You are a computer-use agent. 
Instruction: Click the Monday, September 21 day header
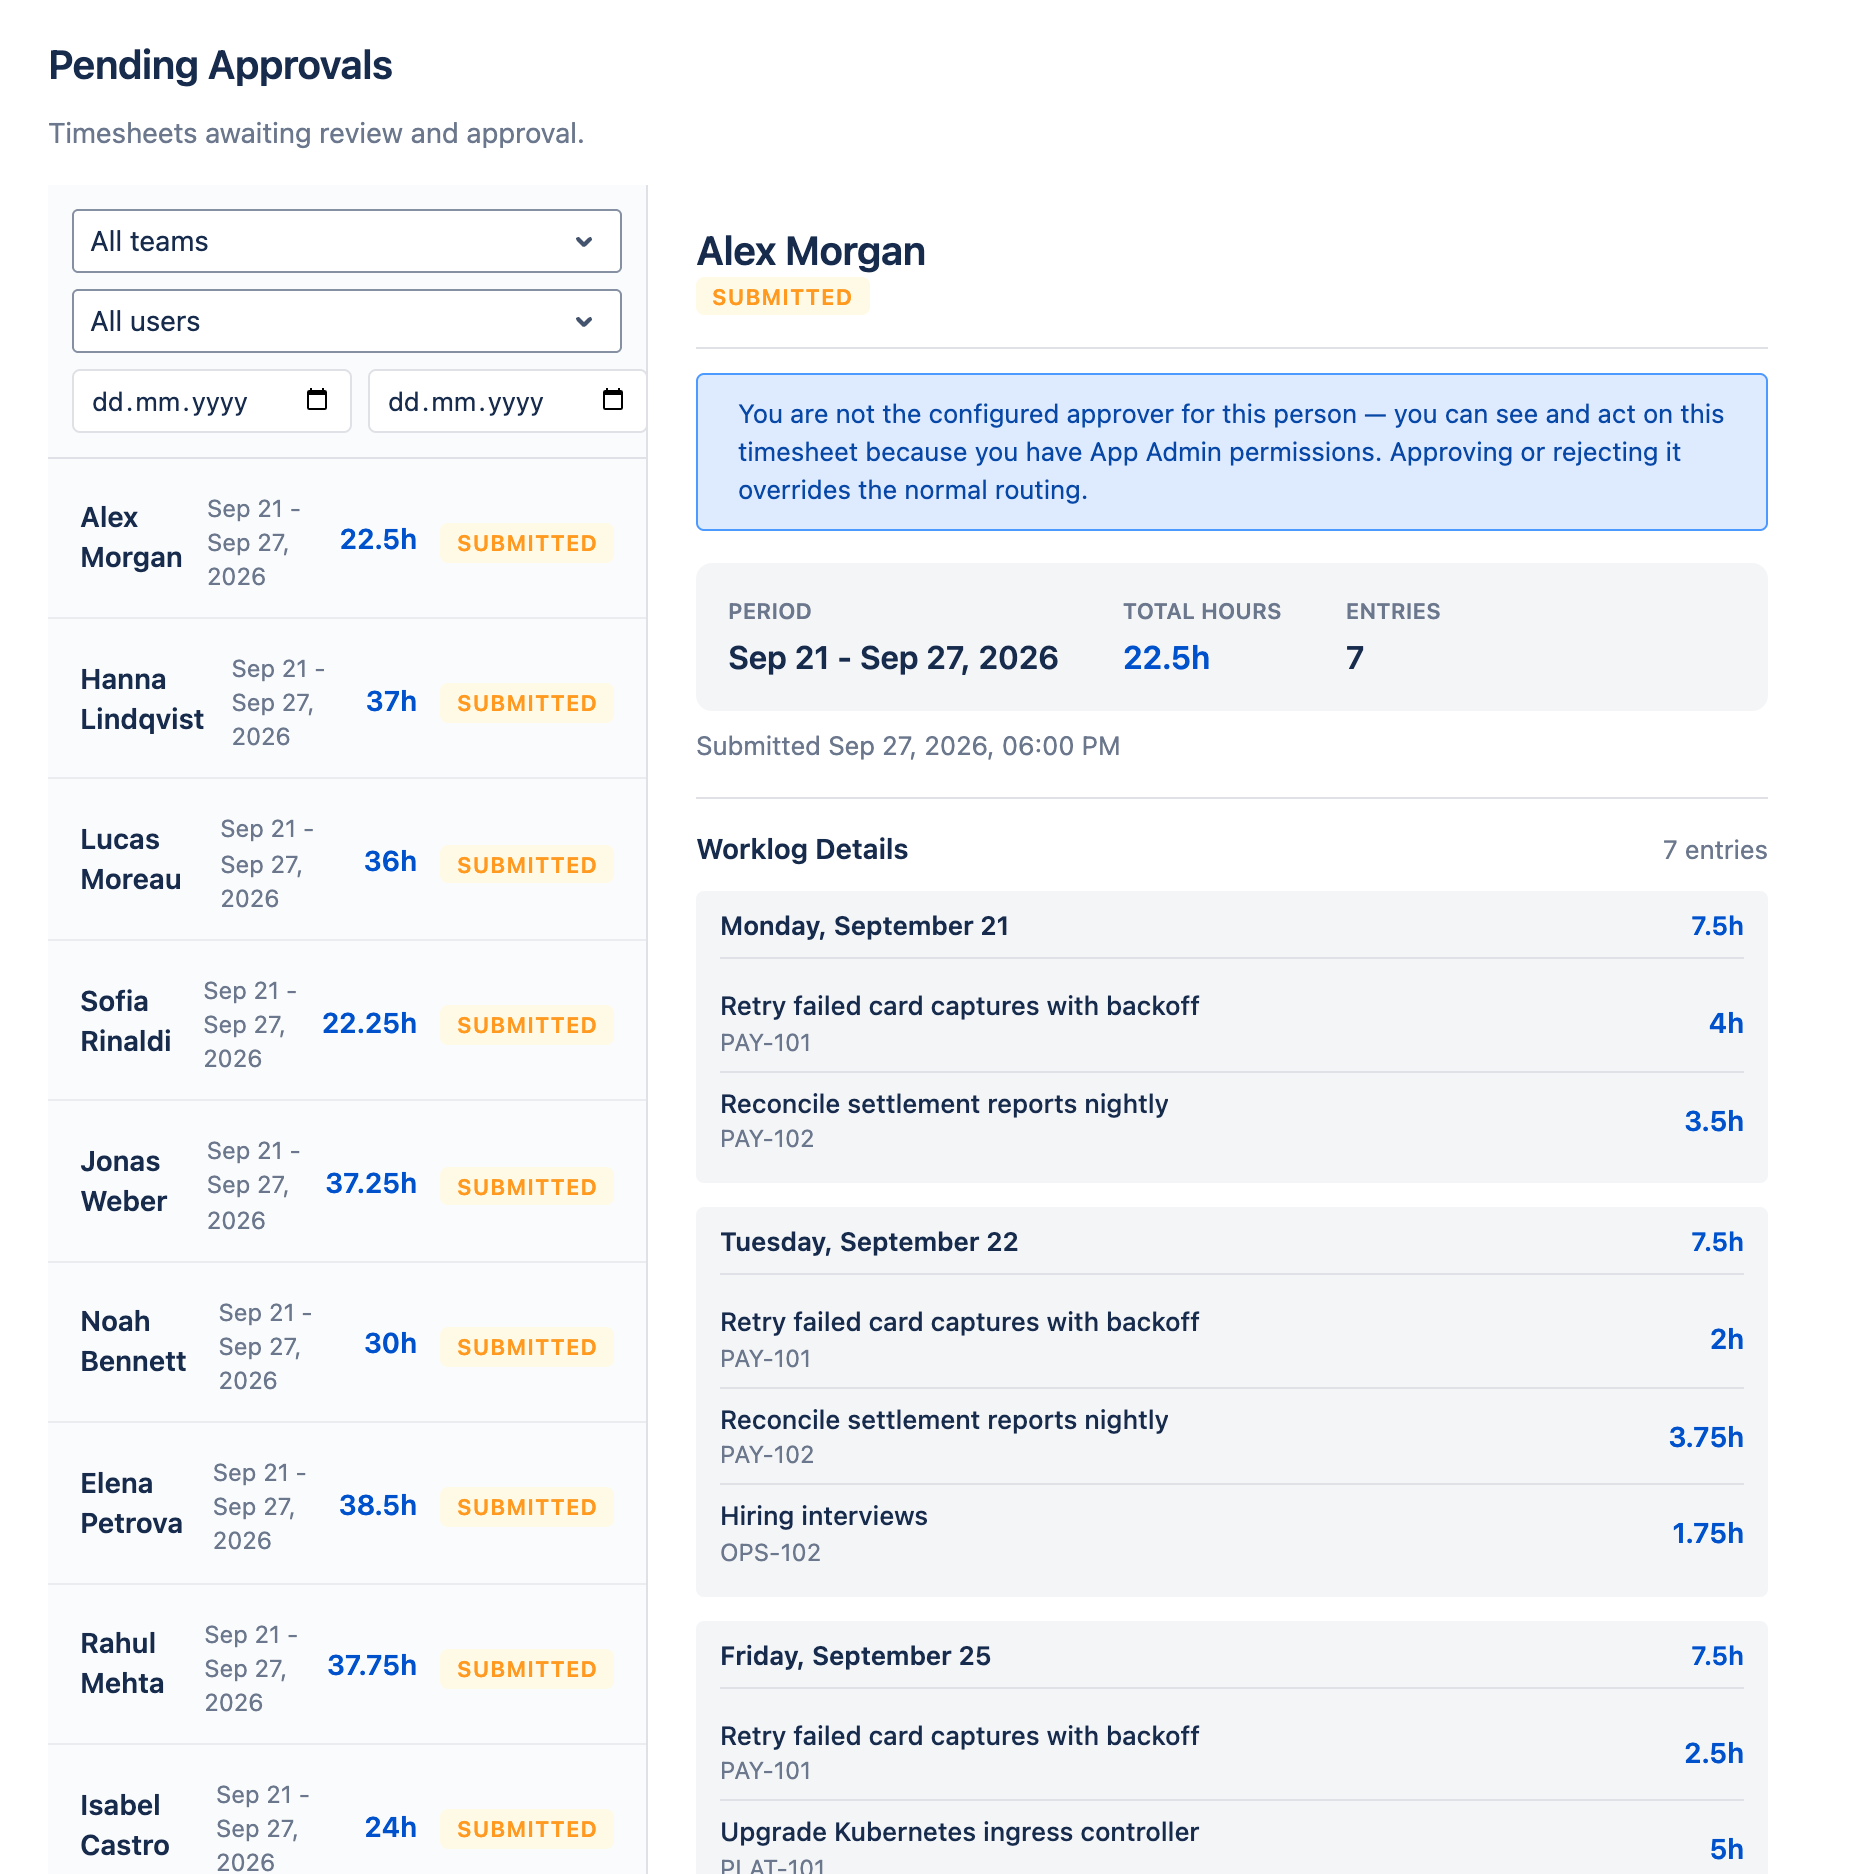(1232, 926)
